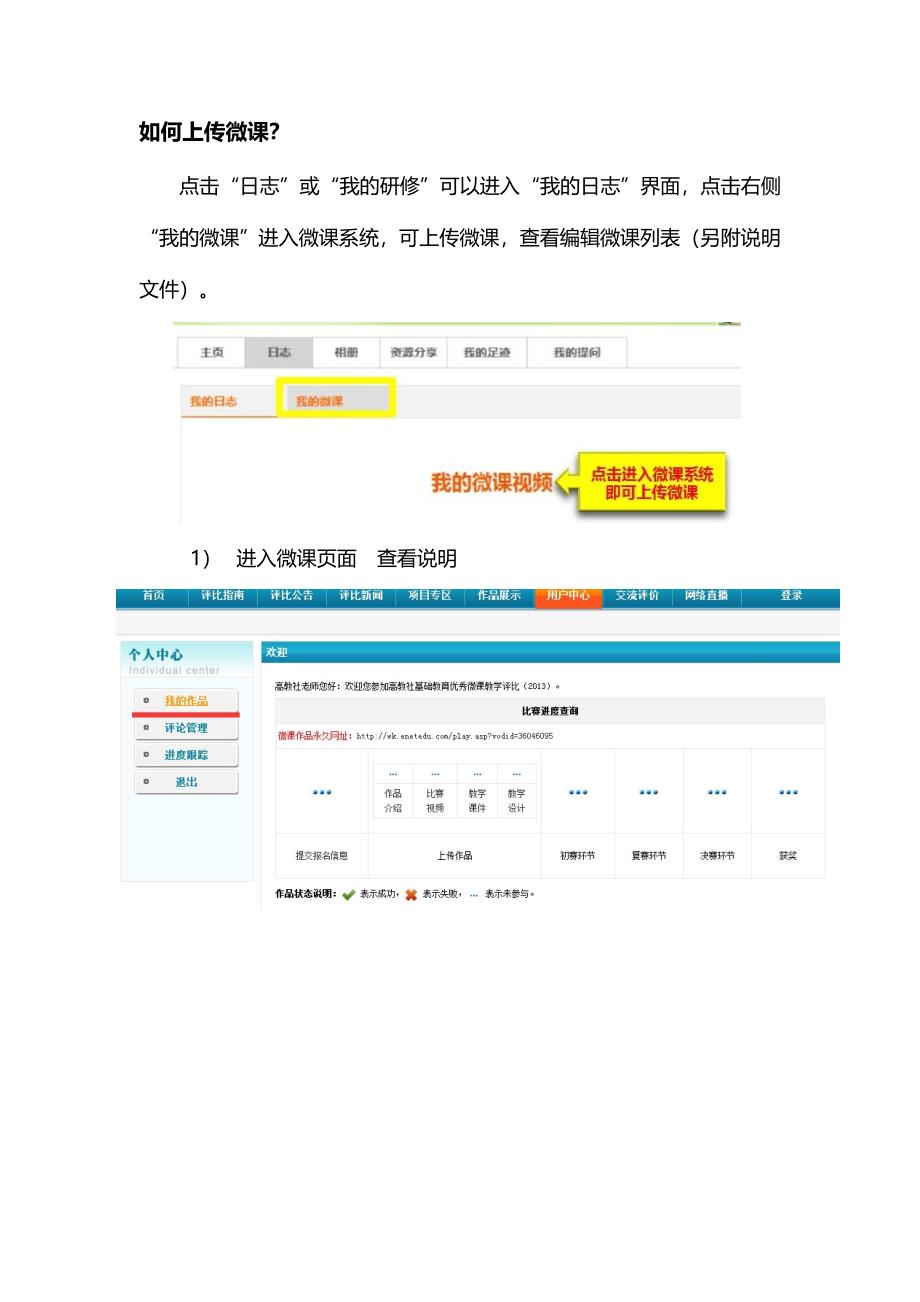This screenshot has width=920, height=1302.
Task: Click the status dots above 提交报名信息
Action: point(321,792)
